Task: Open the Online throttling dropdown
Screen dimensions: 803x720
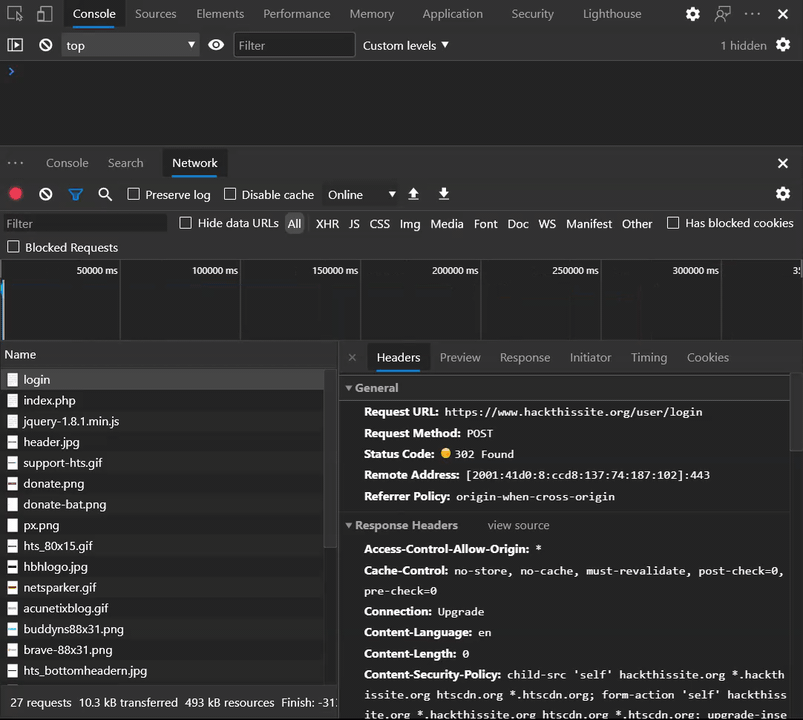Action: click(x=362, y=195)
